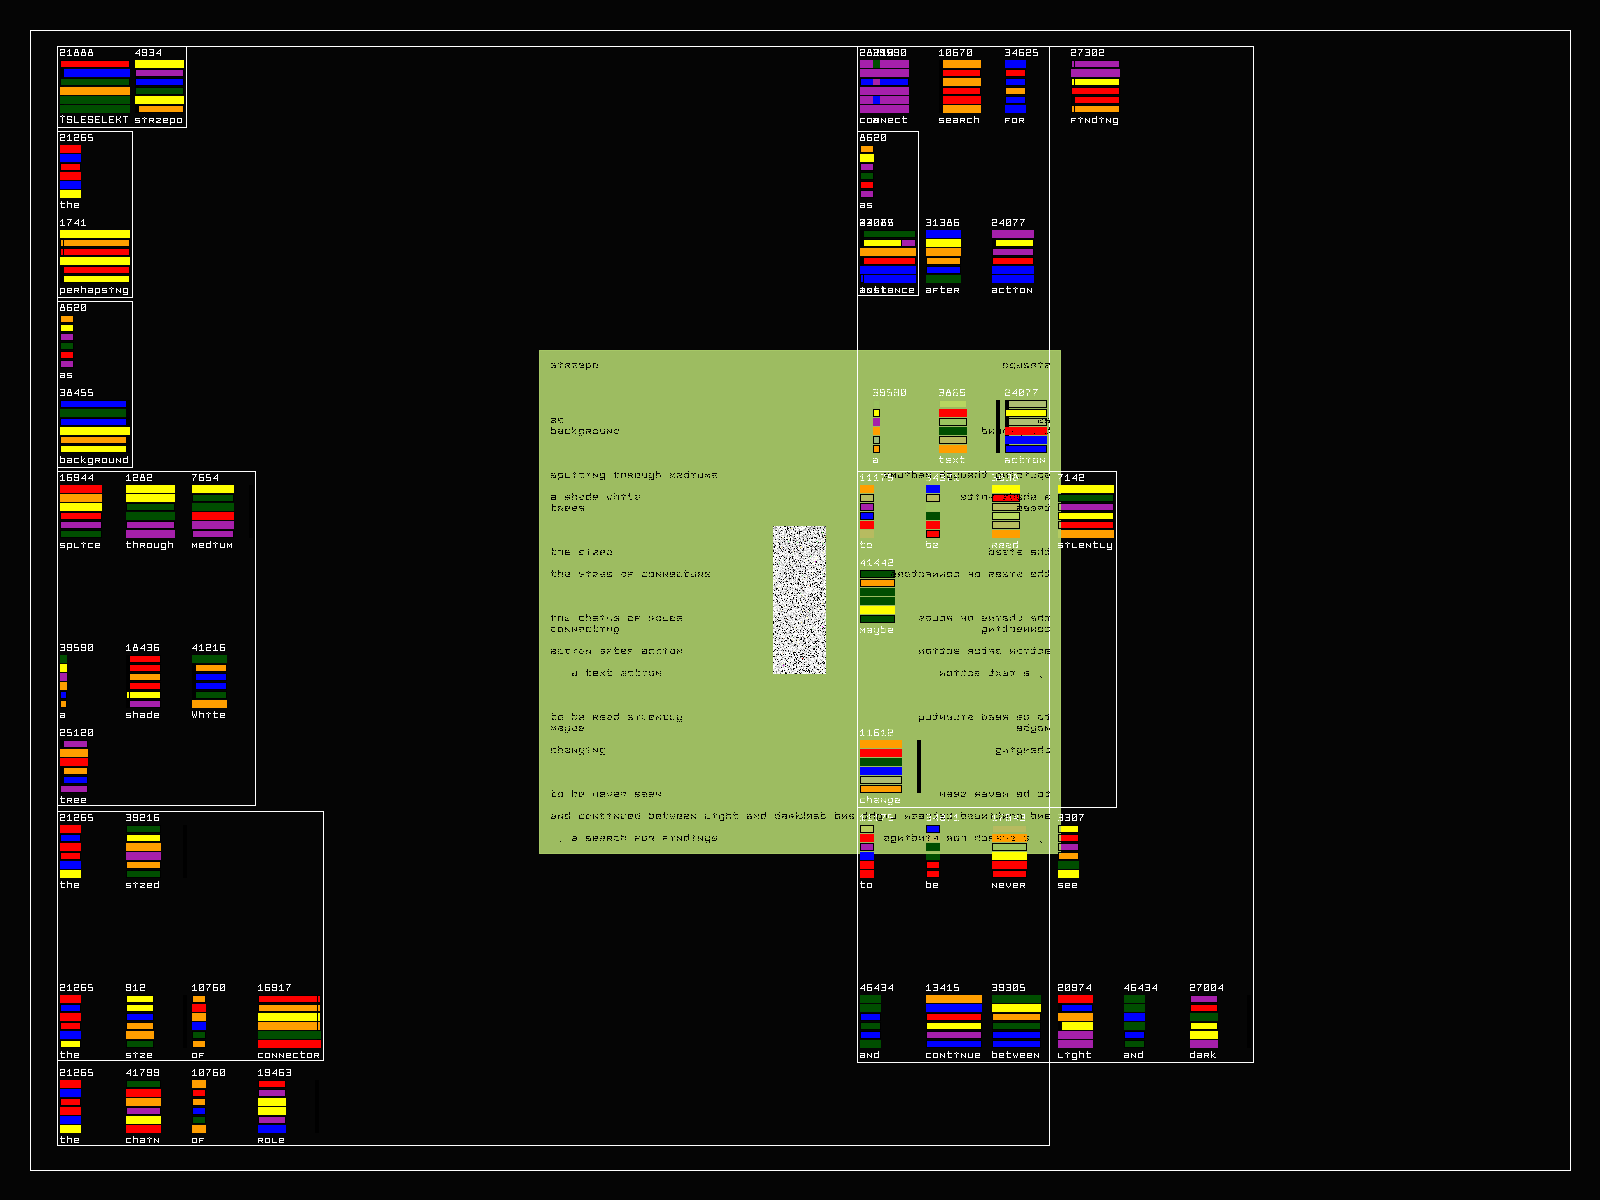This screenshot has width=1600, height=1200.
Task: Select the 'between' word block
Action: [x=1016, y=1021]
